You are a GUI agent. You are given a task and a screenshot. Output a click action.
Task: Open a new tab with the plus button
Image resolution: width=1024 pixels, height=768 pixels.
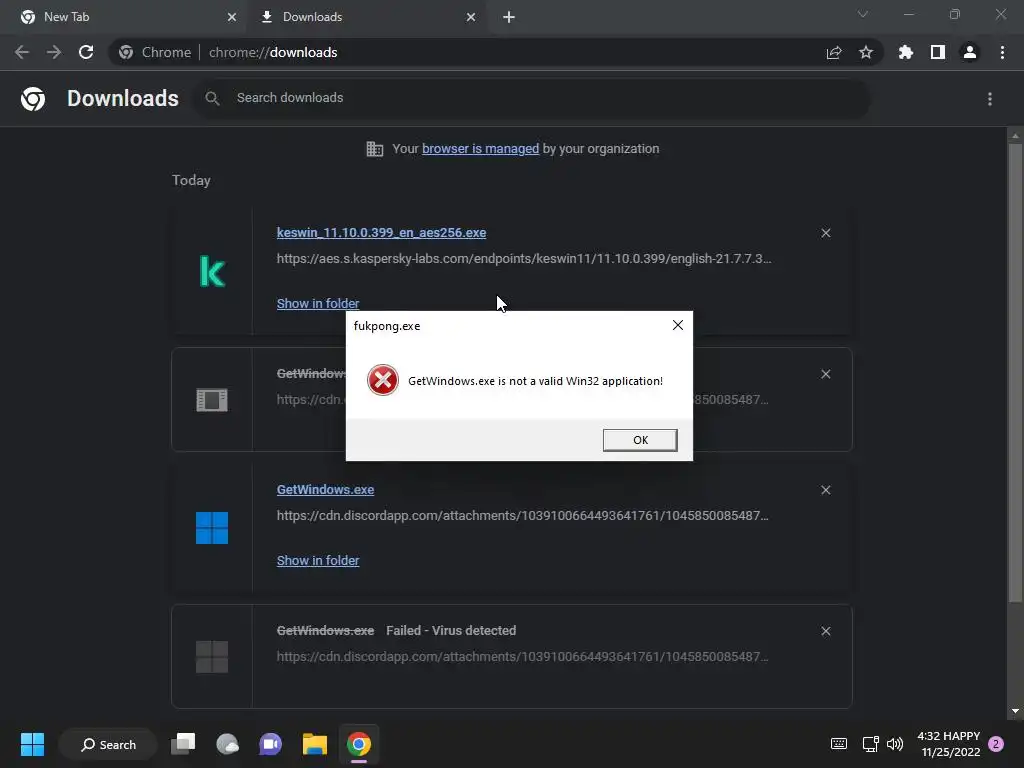509,17
